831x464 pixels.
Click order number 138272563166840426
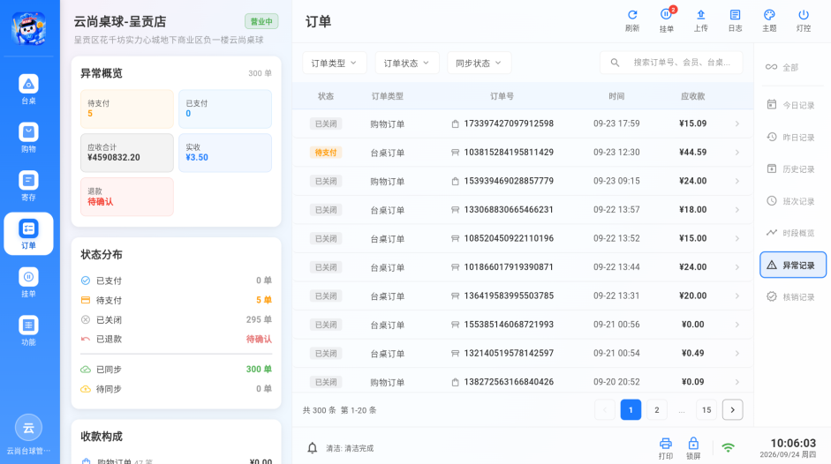tap(509, 382)
